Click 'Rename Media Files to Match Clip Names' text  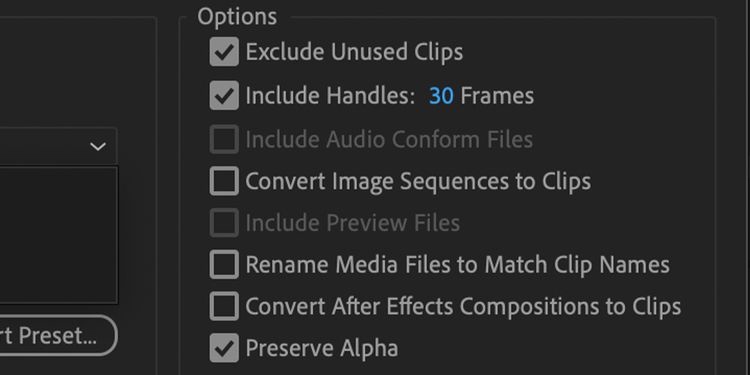pos(458,265)
